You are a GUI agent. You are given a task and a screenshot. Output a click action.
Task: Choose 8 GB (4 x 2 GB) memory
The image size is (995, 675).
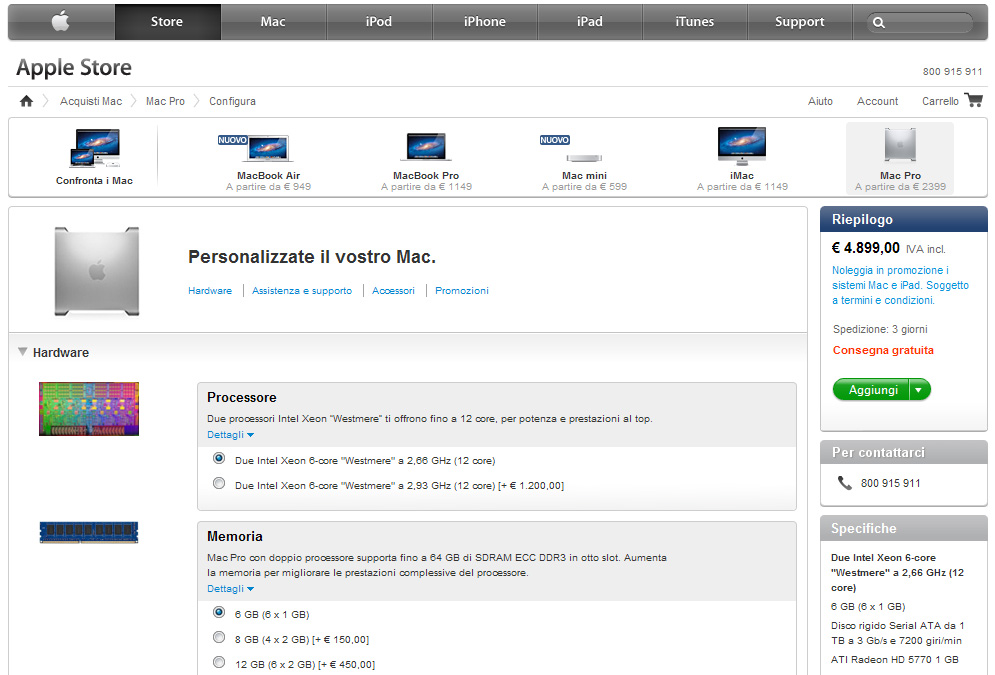[x=219, y=637]
